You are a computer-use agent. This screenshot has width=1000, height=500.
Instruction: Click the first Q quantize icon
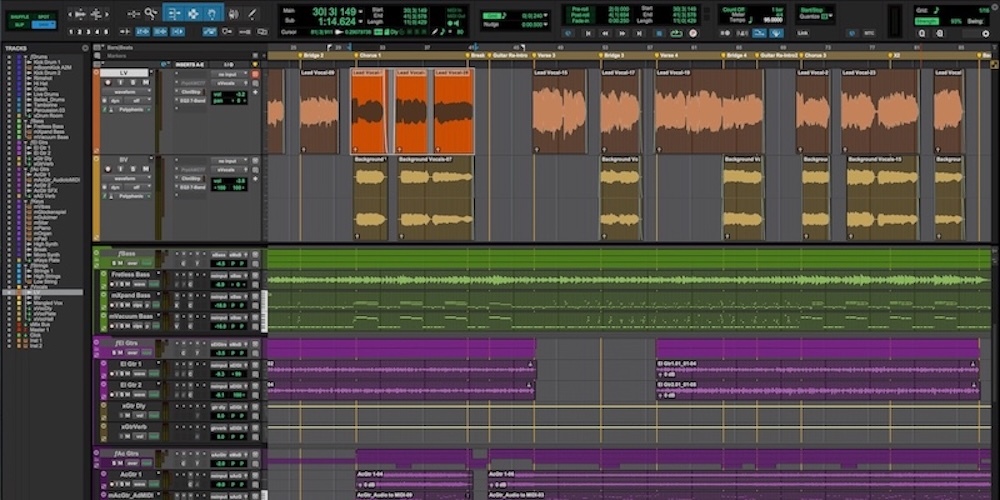pos(922,32)
